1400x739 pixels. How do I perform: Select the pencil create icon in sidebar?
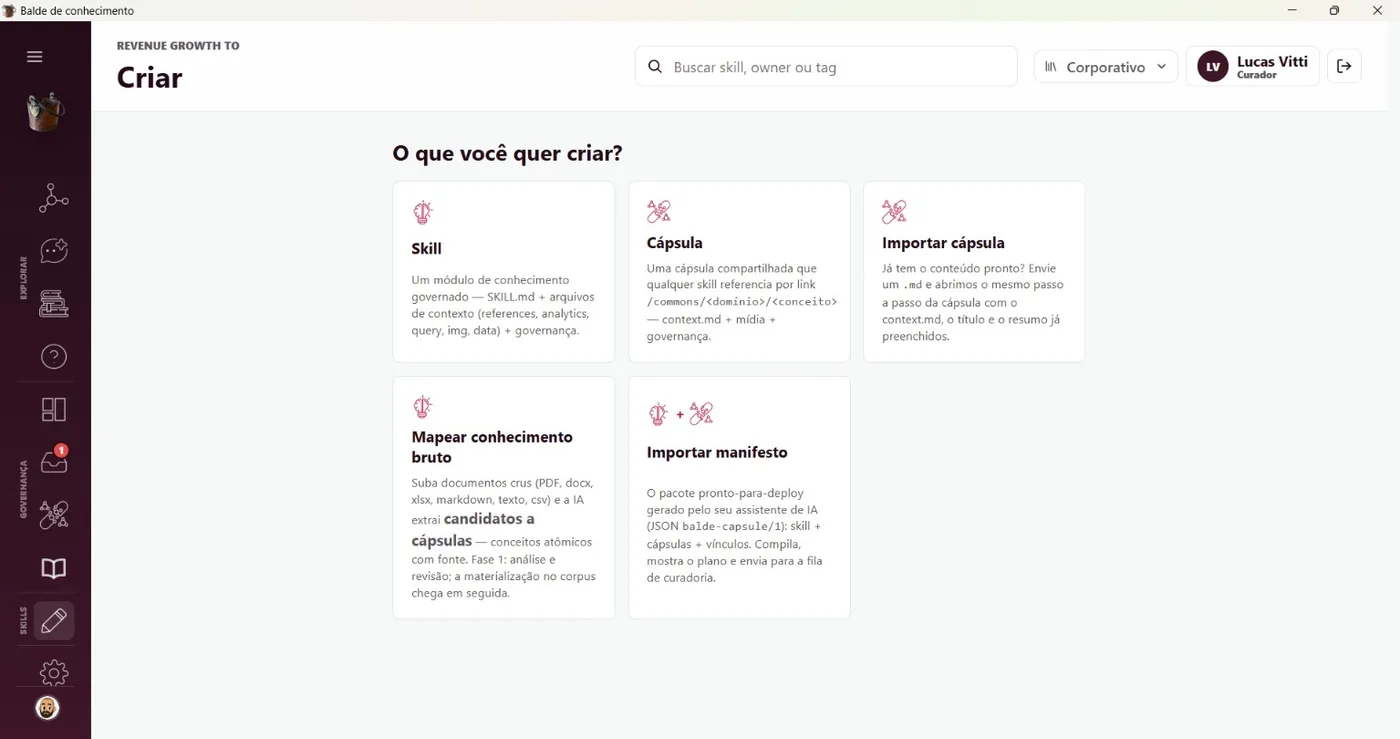pos(53,621)
